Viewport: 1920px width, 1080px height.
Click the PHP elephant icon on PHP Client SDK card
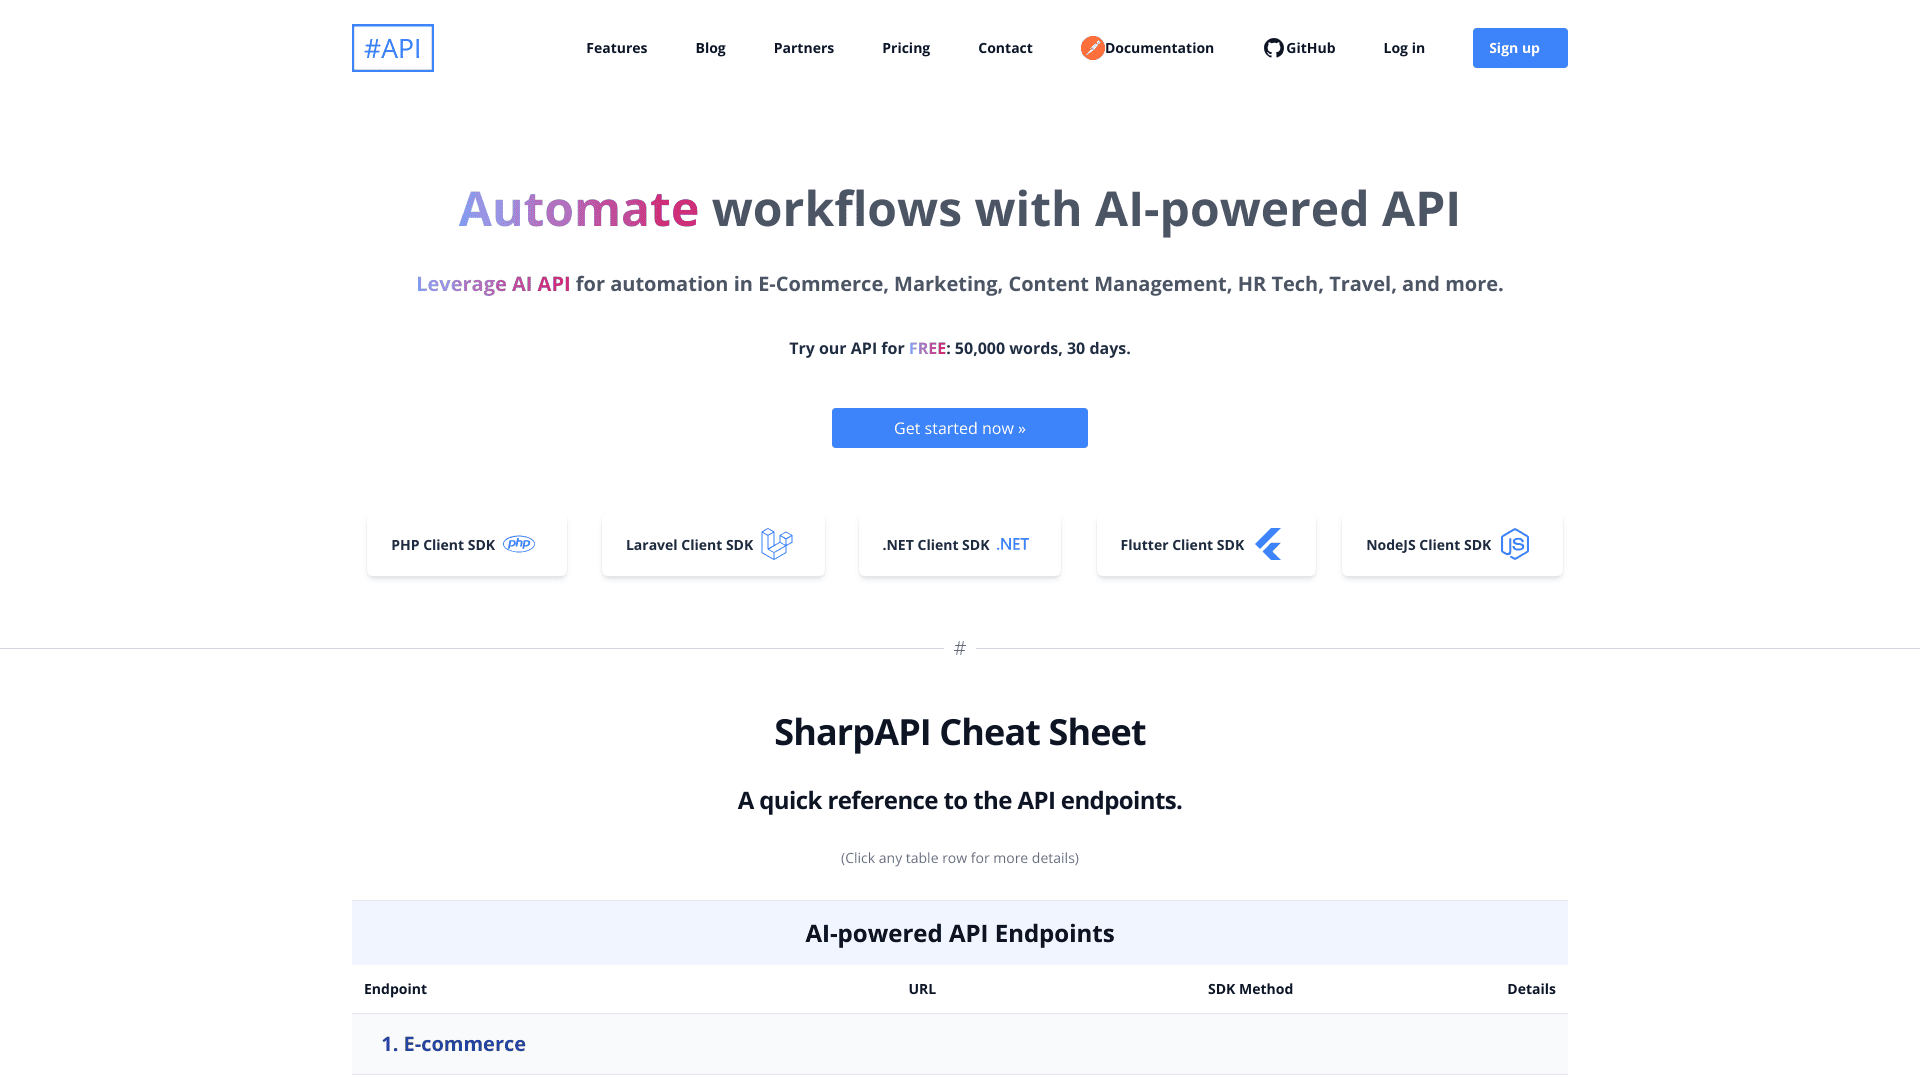pyautogui.click(x=520, y=543)
